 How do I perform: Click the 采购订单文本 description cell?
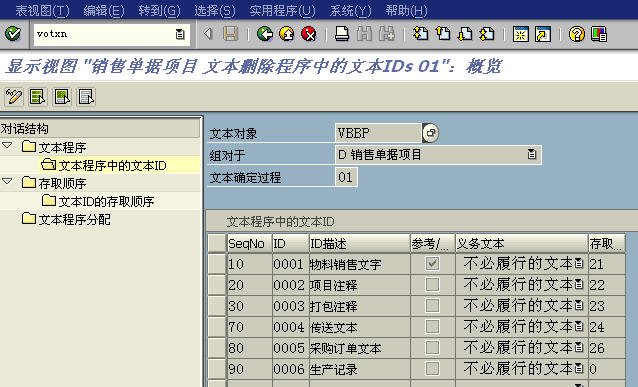[359, 348]
